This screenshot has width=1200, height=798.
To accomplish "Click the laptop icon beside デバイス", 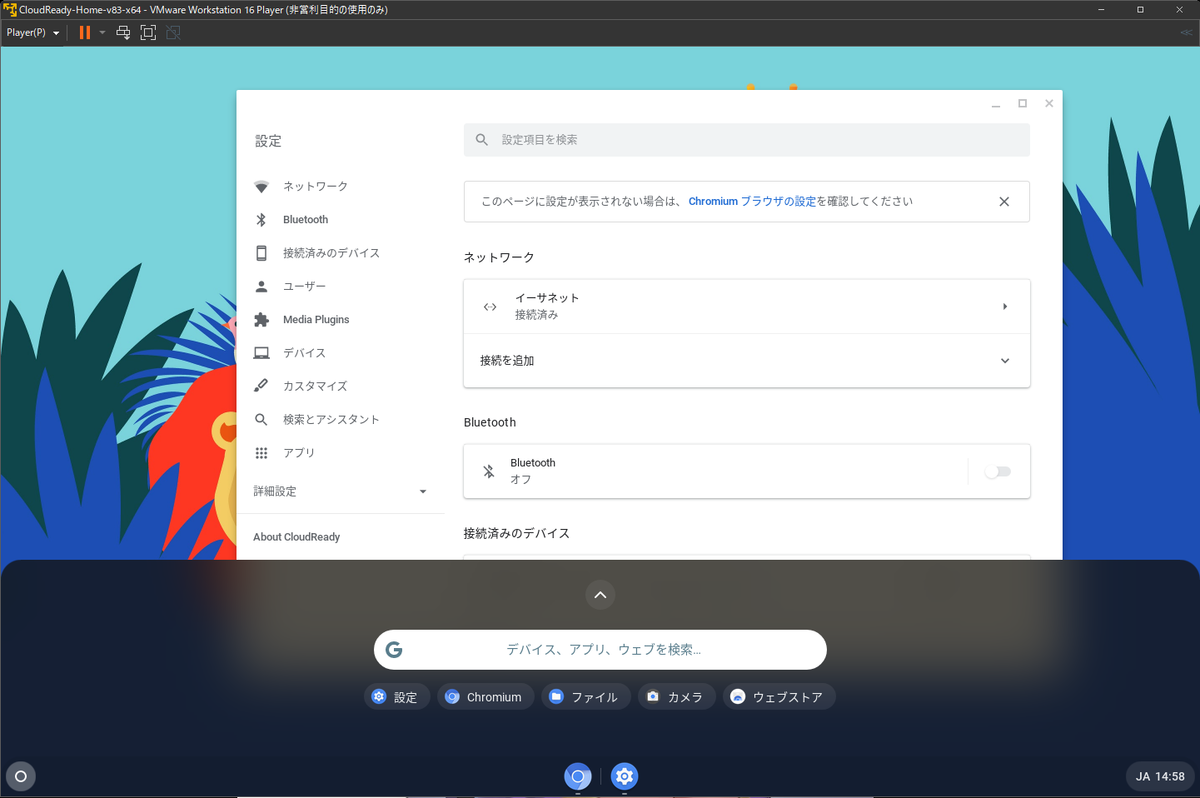I will pos(261,353).
